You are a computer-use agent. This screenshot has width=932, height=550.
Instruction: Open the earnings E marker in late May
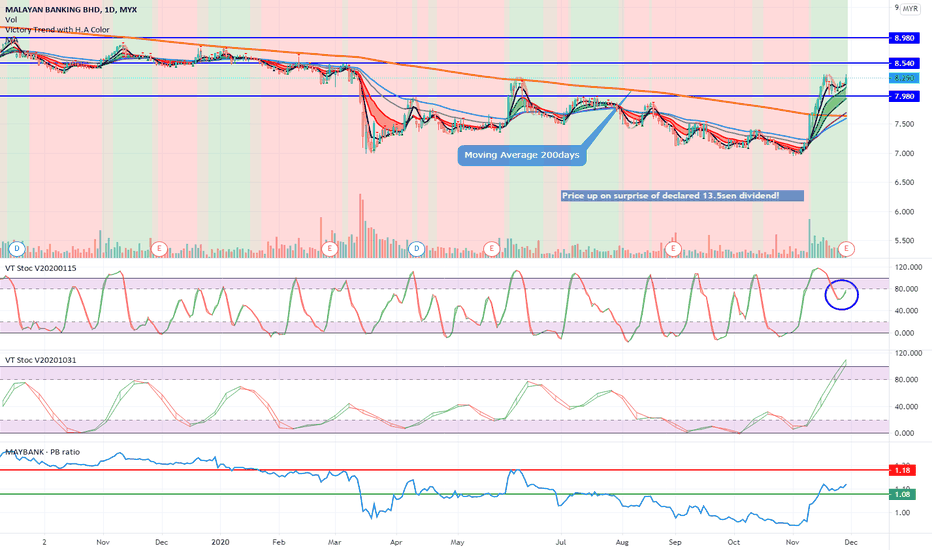(x=492, y=249)
